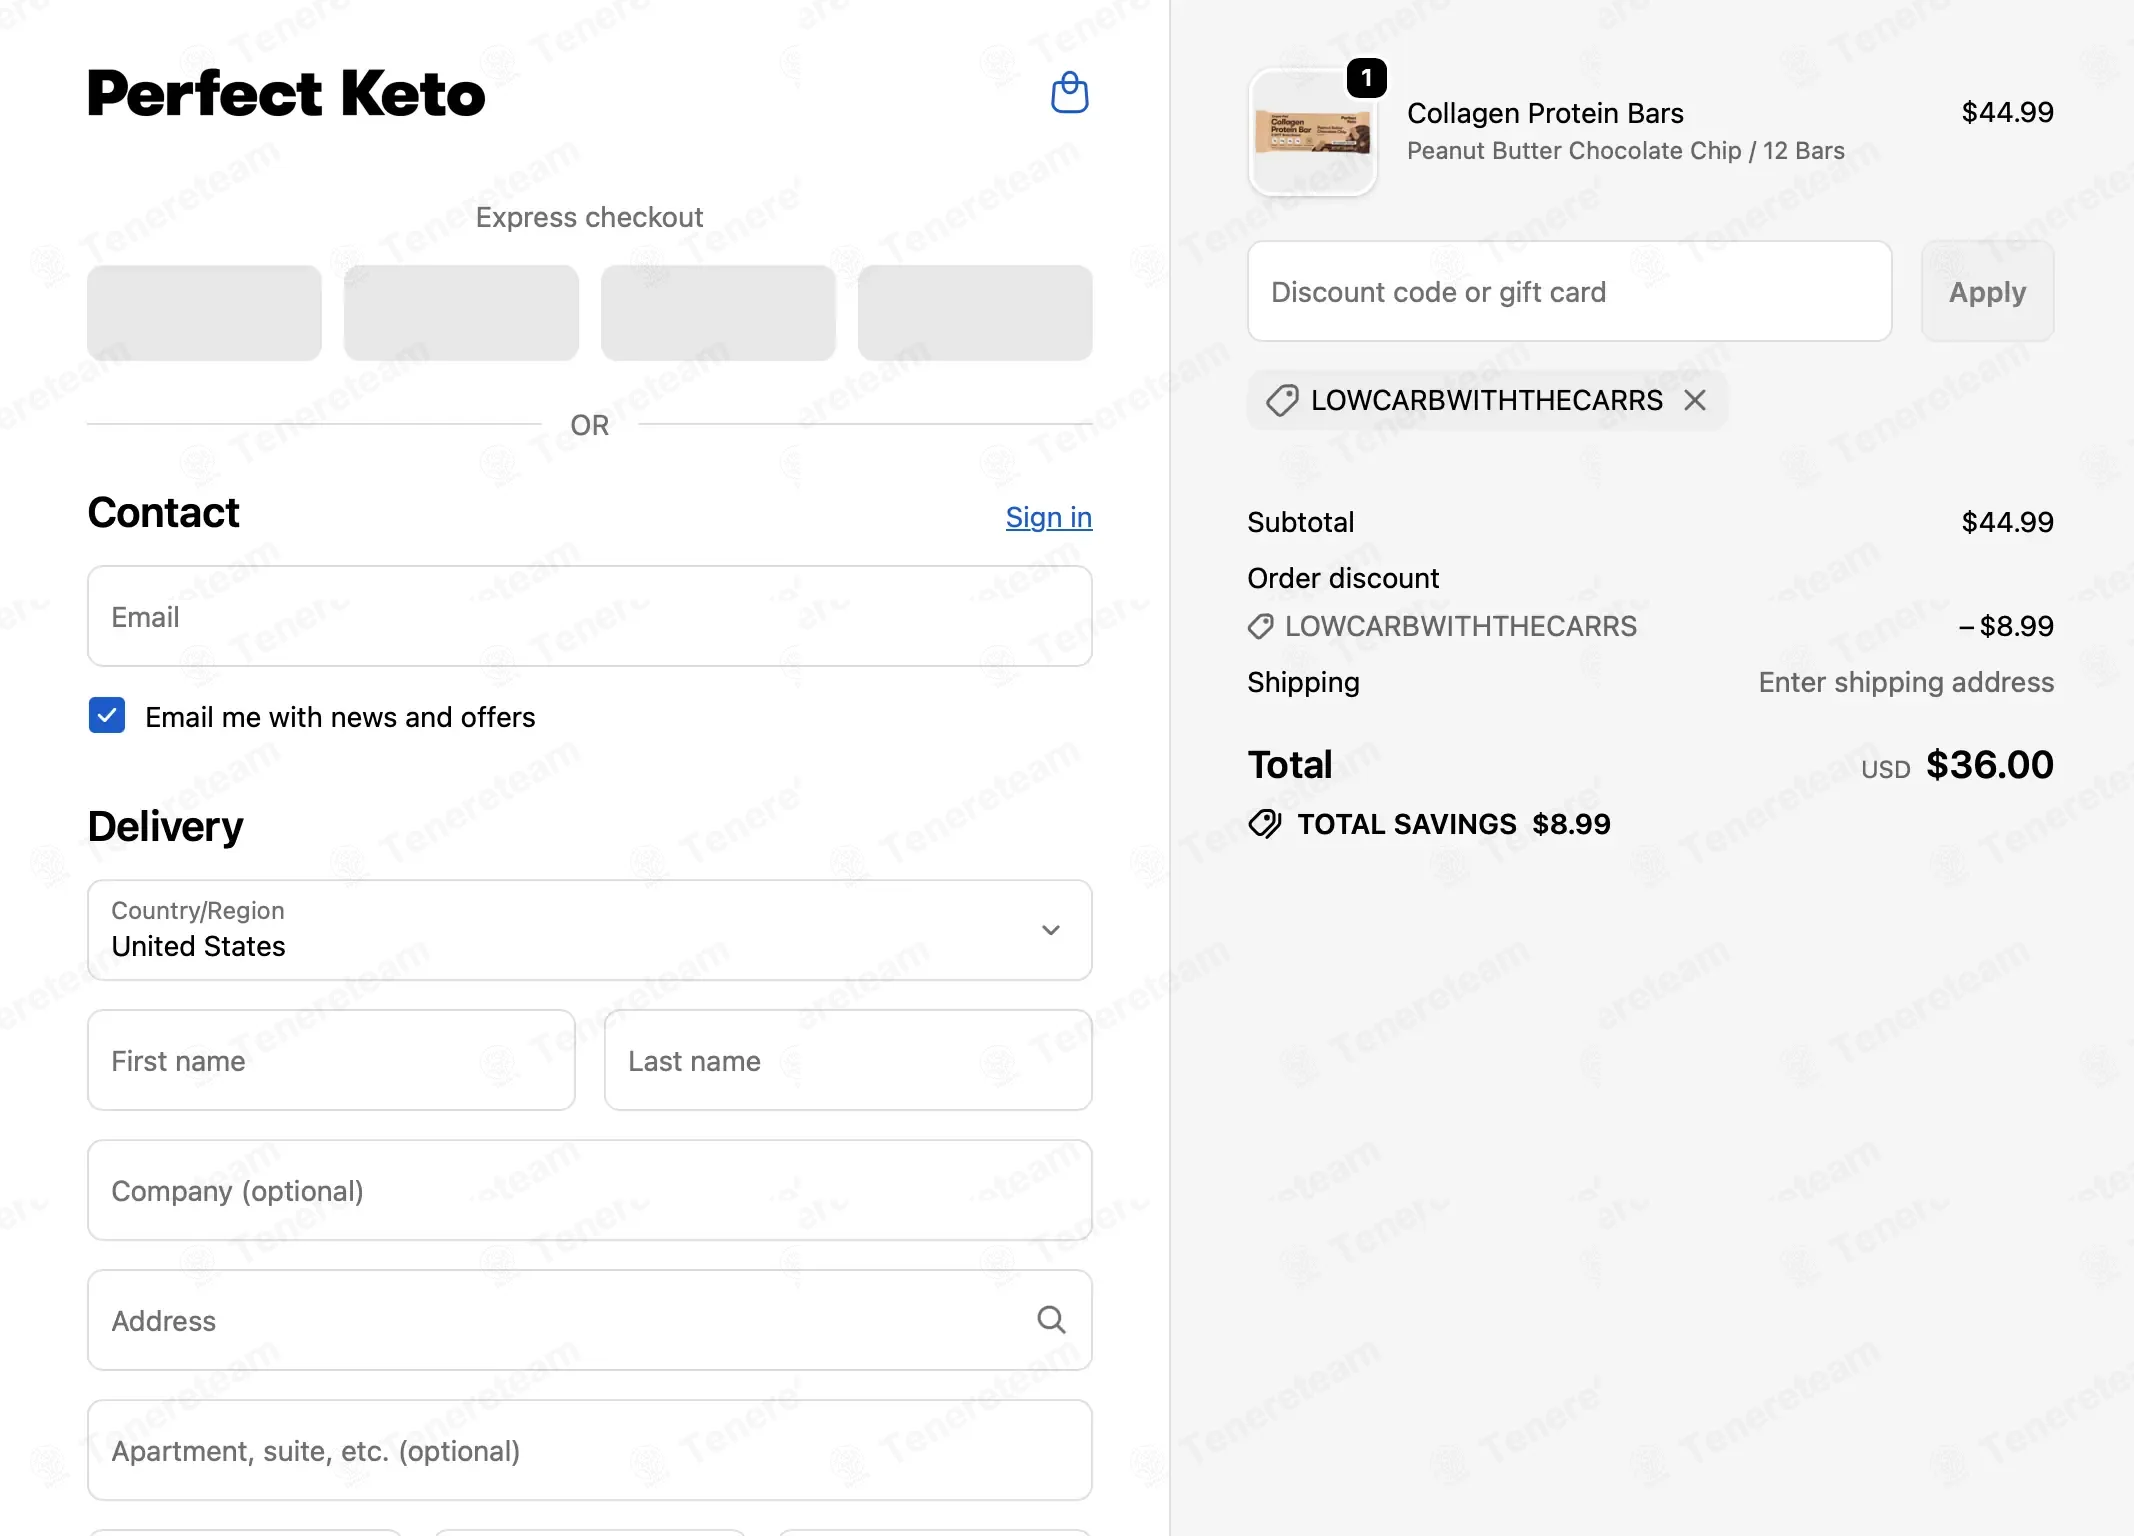Click the Sign in link
This screenshot has height=1536, width=2134.
click(x=1049, y=517)
